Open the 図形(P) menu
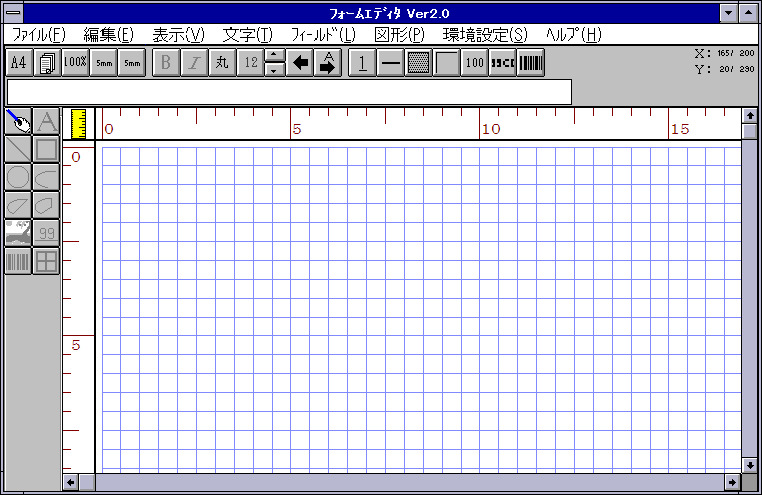This screenshot has height=495, width=762. click(399, 34)
